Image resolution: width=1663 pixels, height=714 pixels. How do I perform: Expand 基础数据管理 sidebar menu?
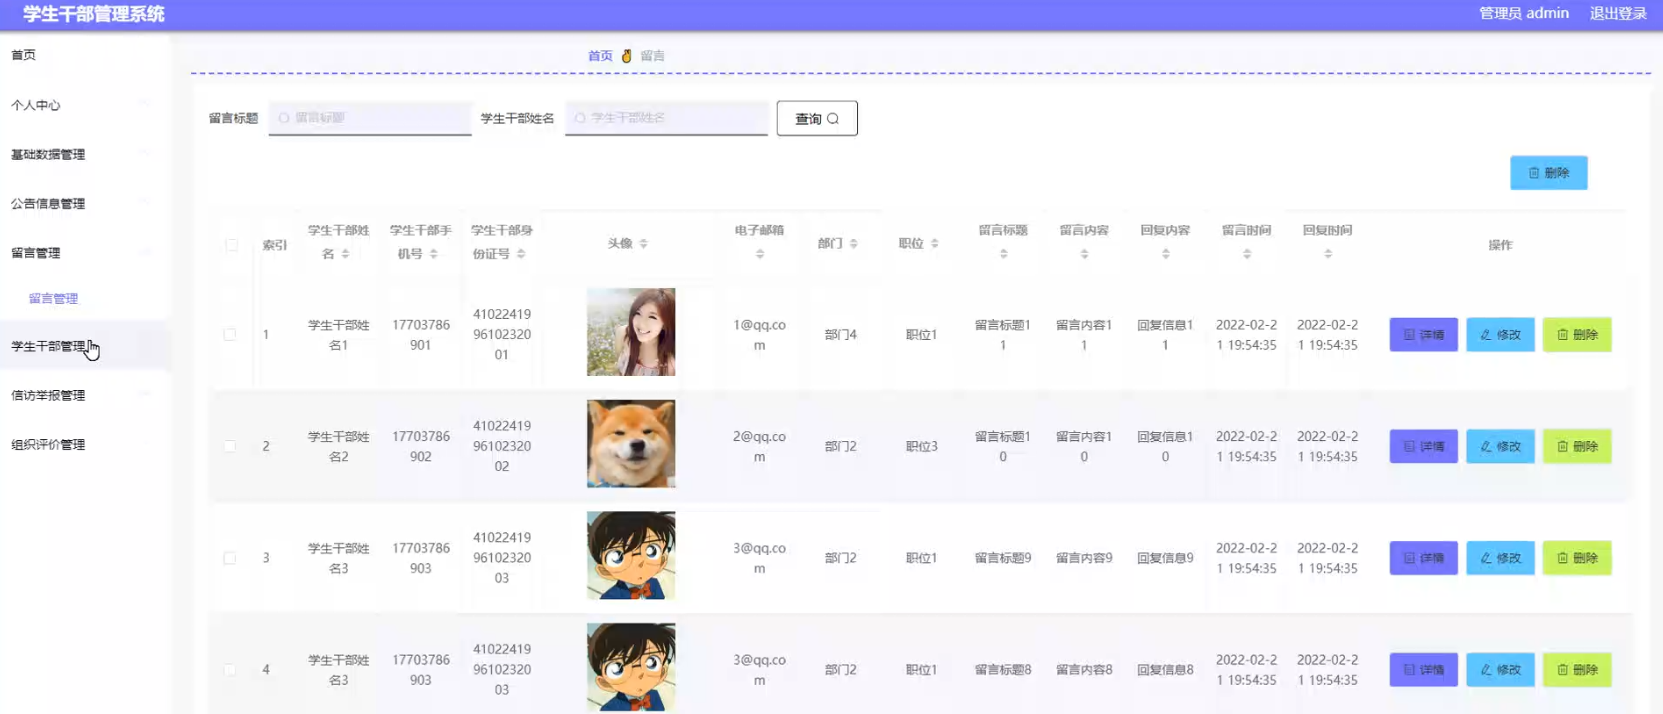[85, 154]
